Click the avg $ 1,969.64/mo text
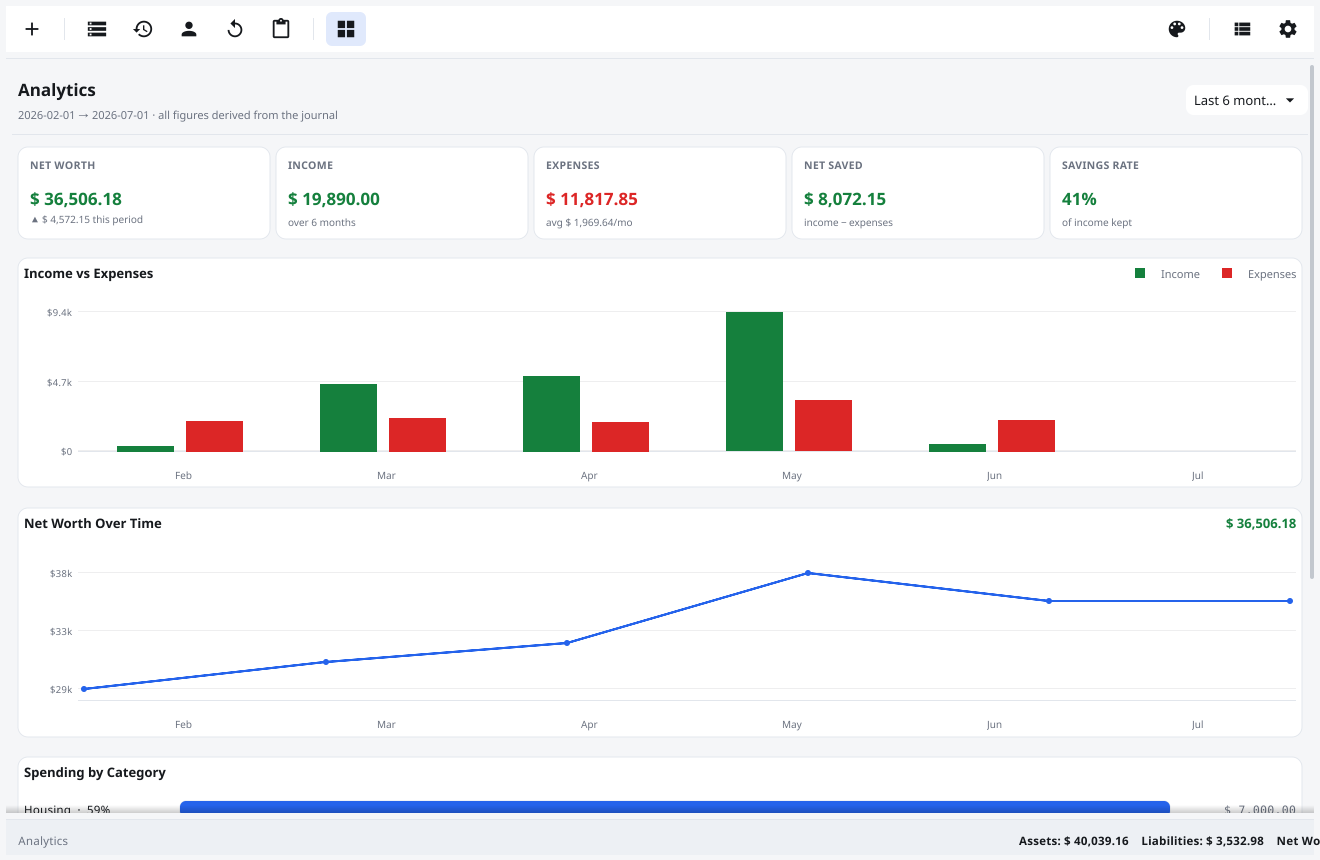1320x860 pixels. pos(589,222)
